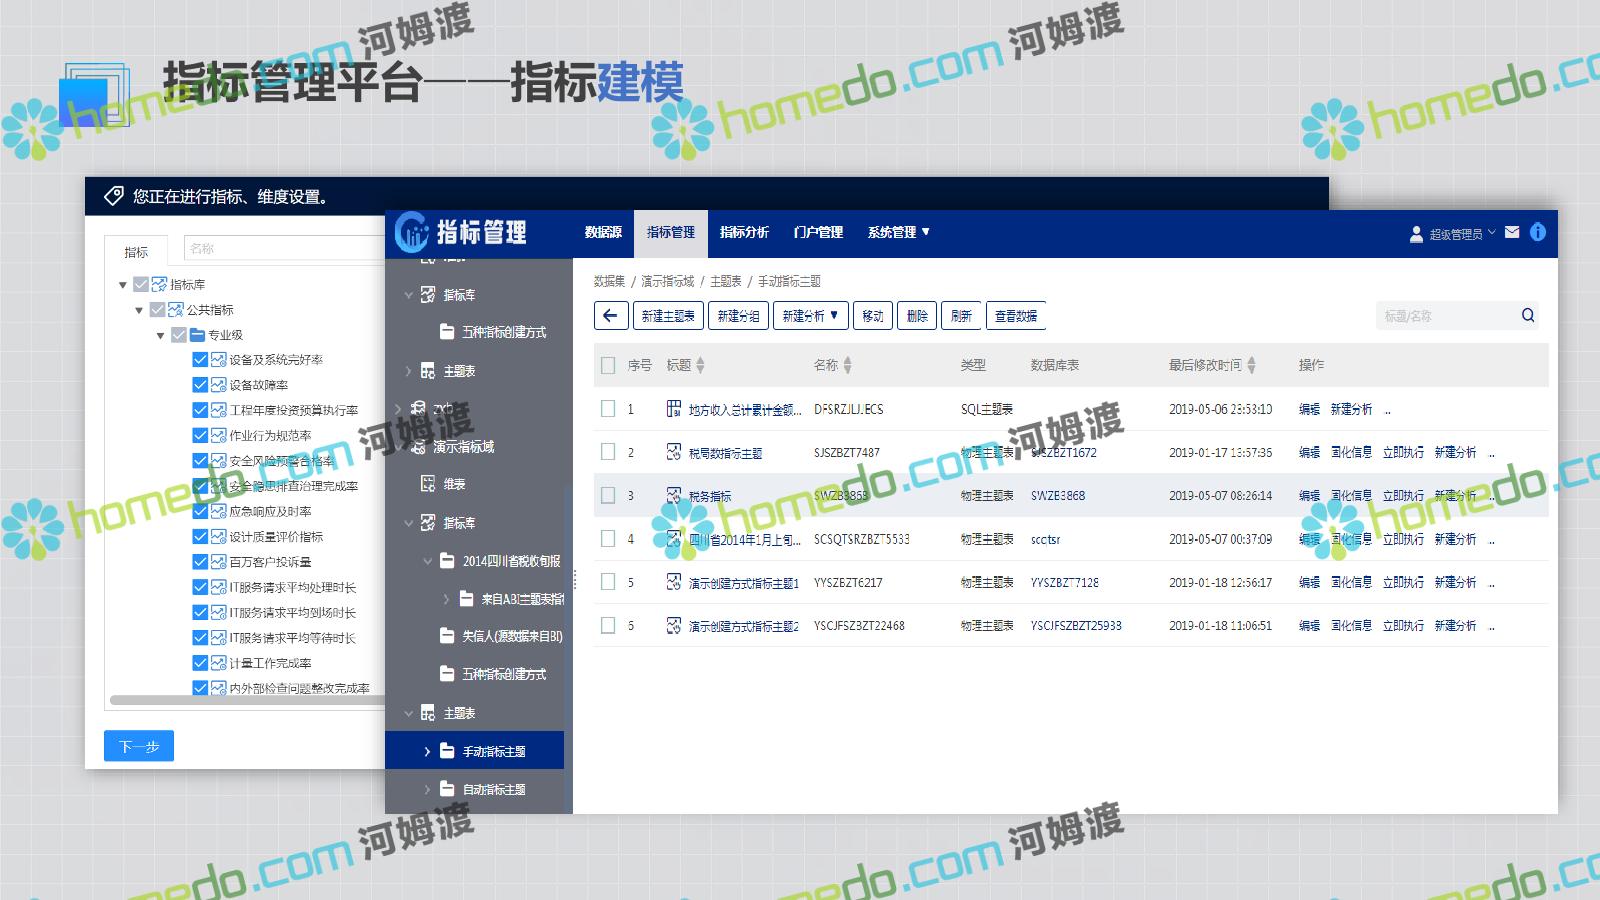Click SQL table icon of row 地方收入总计累计金额
Viewport: 1600px width, 900px height.
tap(674, 408)
